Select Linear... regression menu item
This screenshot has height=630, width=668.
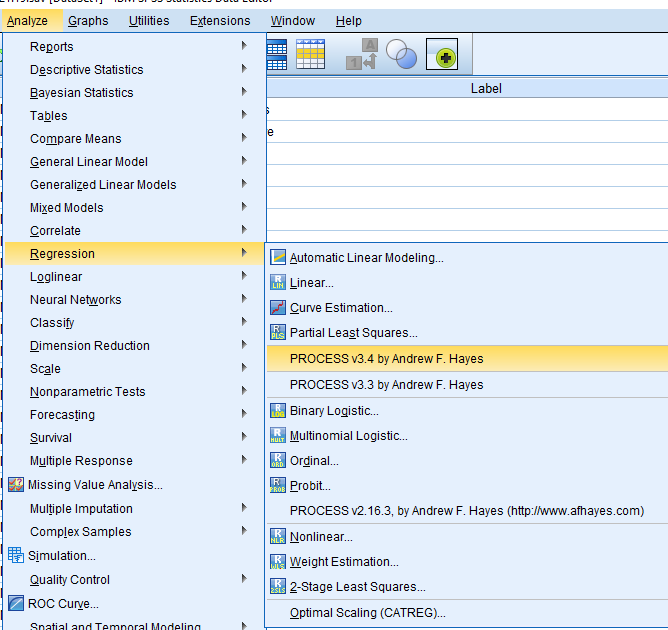click(467, 283)
